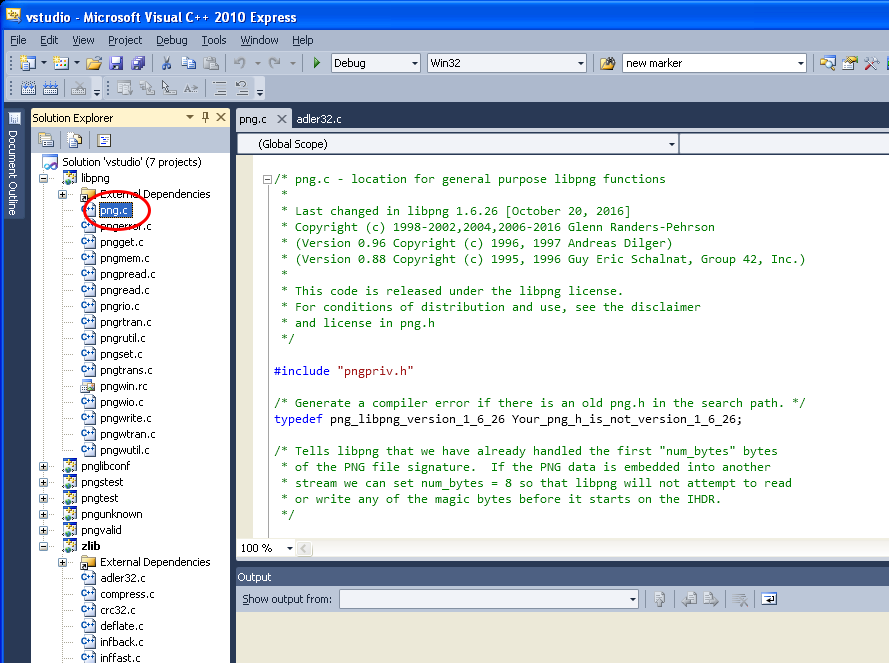The image size is (889, 663).
Task: Open the Project menu
Action: coord(125,40)
